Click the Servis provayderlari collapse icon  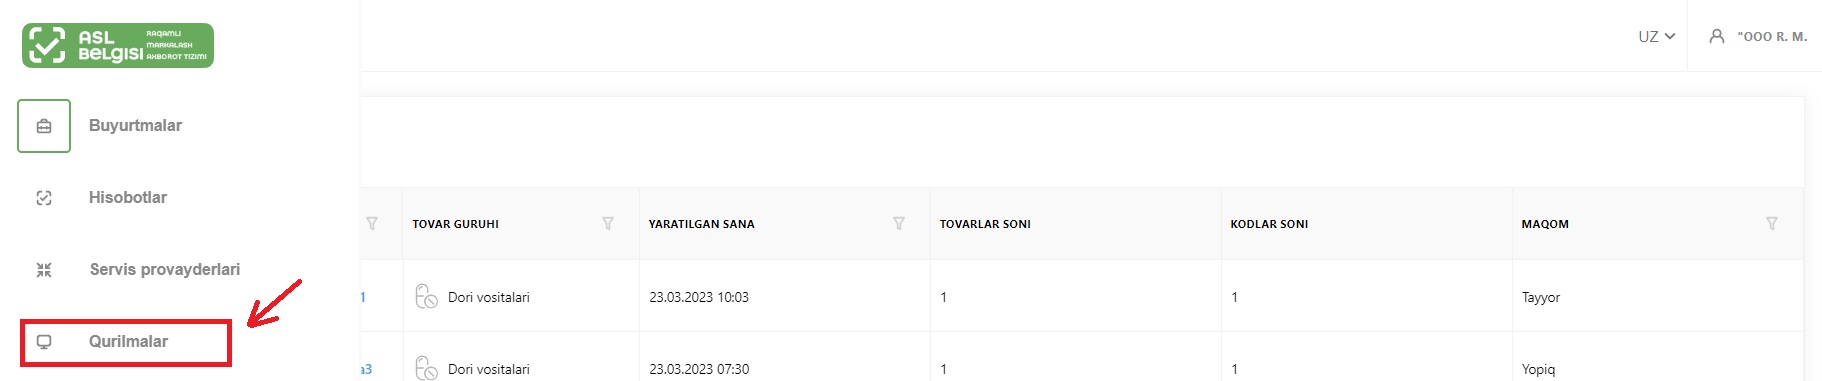pos(44,270)
